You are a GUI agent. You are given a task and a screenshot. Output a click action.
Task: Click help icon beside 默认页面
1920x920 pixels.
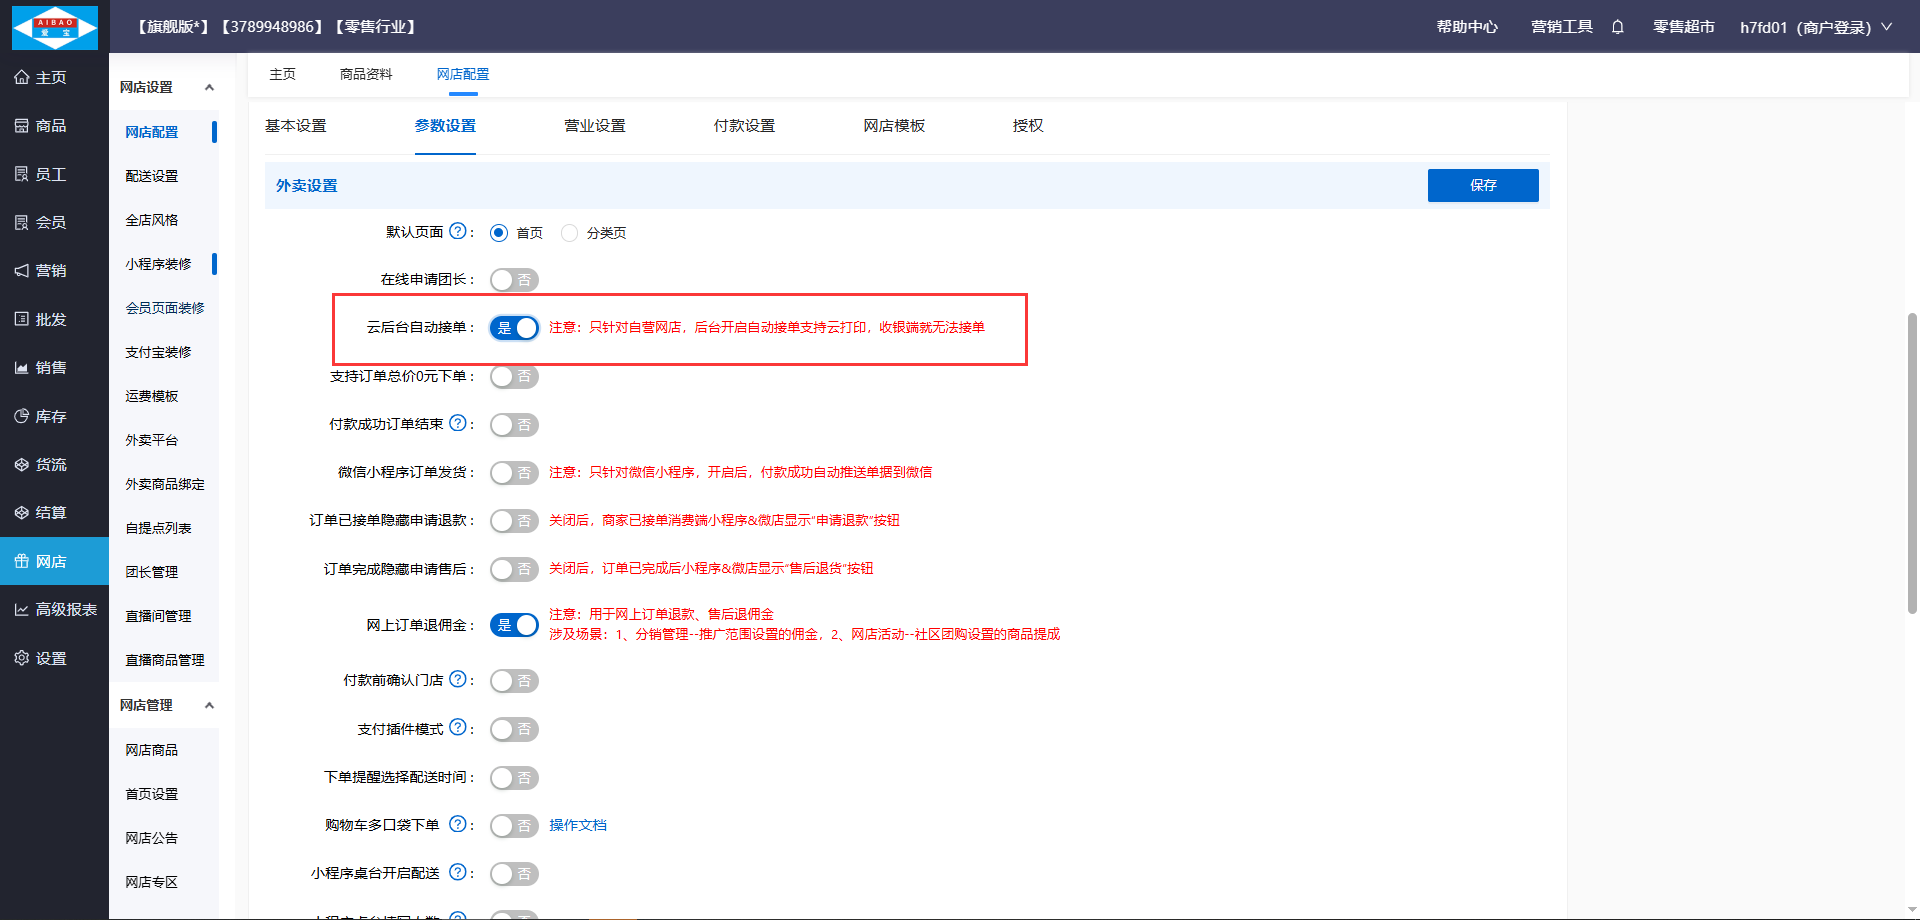(457, 231)
